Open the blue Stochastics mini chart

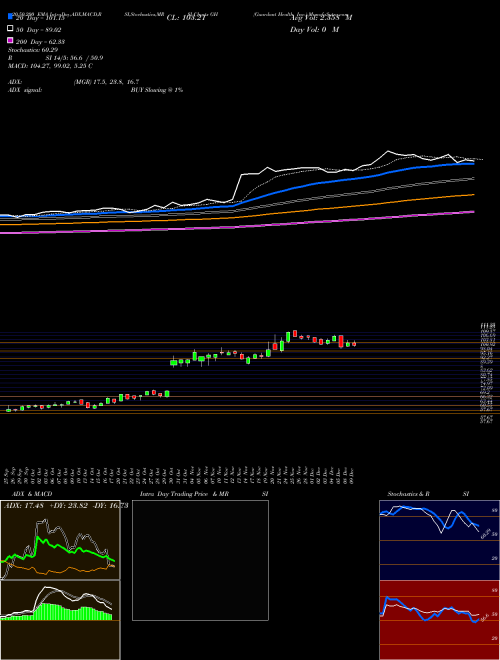click(439, 540)
